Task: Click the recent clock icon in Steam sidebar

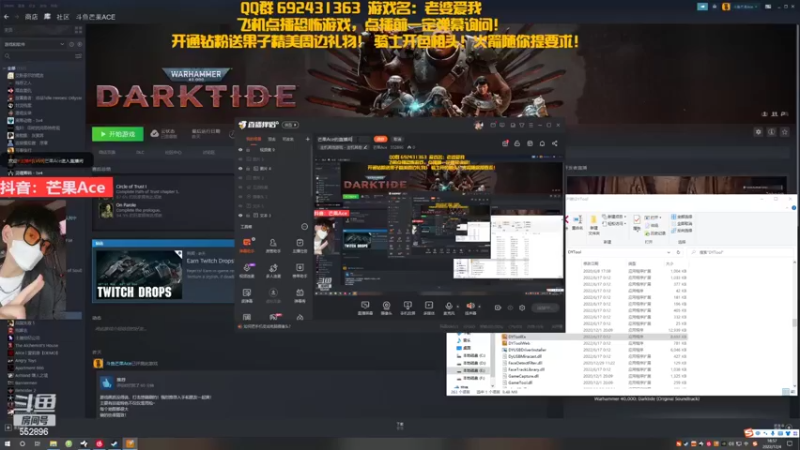Action: [x=71, y=44]
